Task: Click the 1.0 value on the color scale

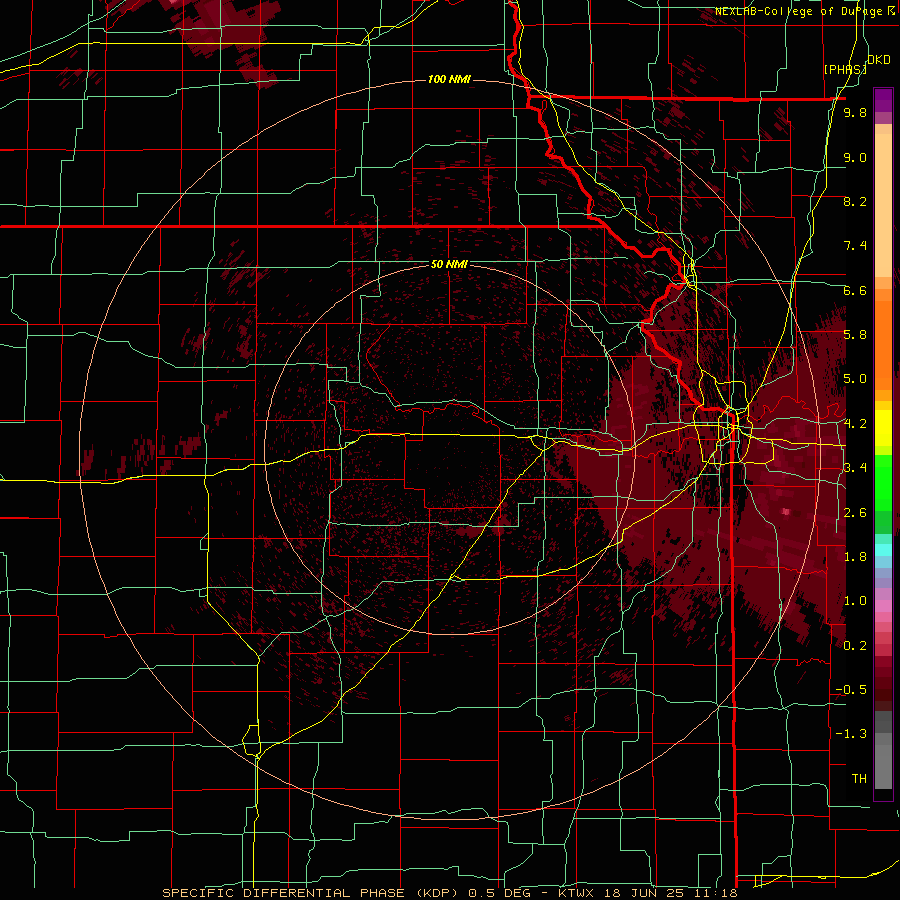Action: coord(855,601)
